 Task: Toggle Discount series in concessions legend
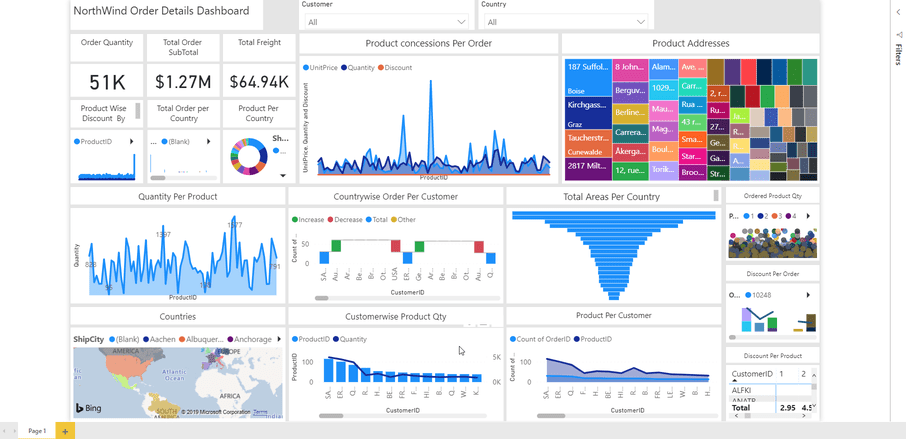396,68
